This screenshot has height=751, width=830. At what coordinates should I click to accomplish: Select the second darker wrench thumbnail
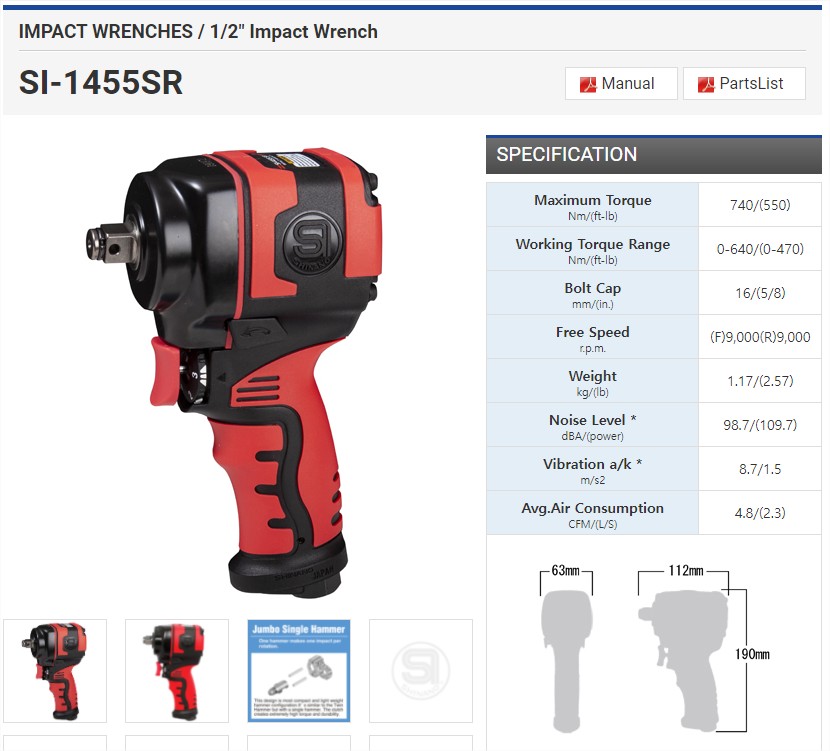177,671
